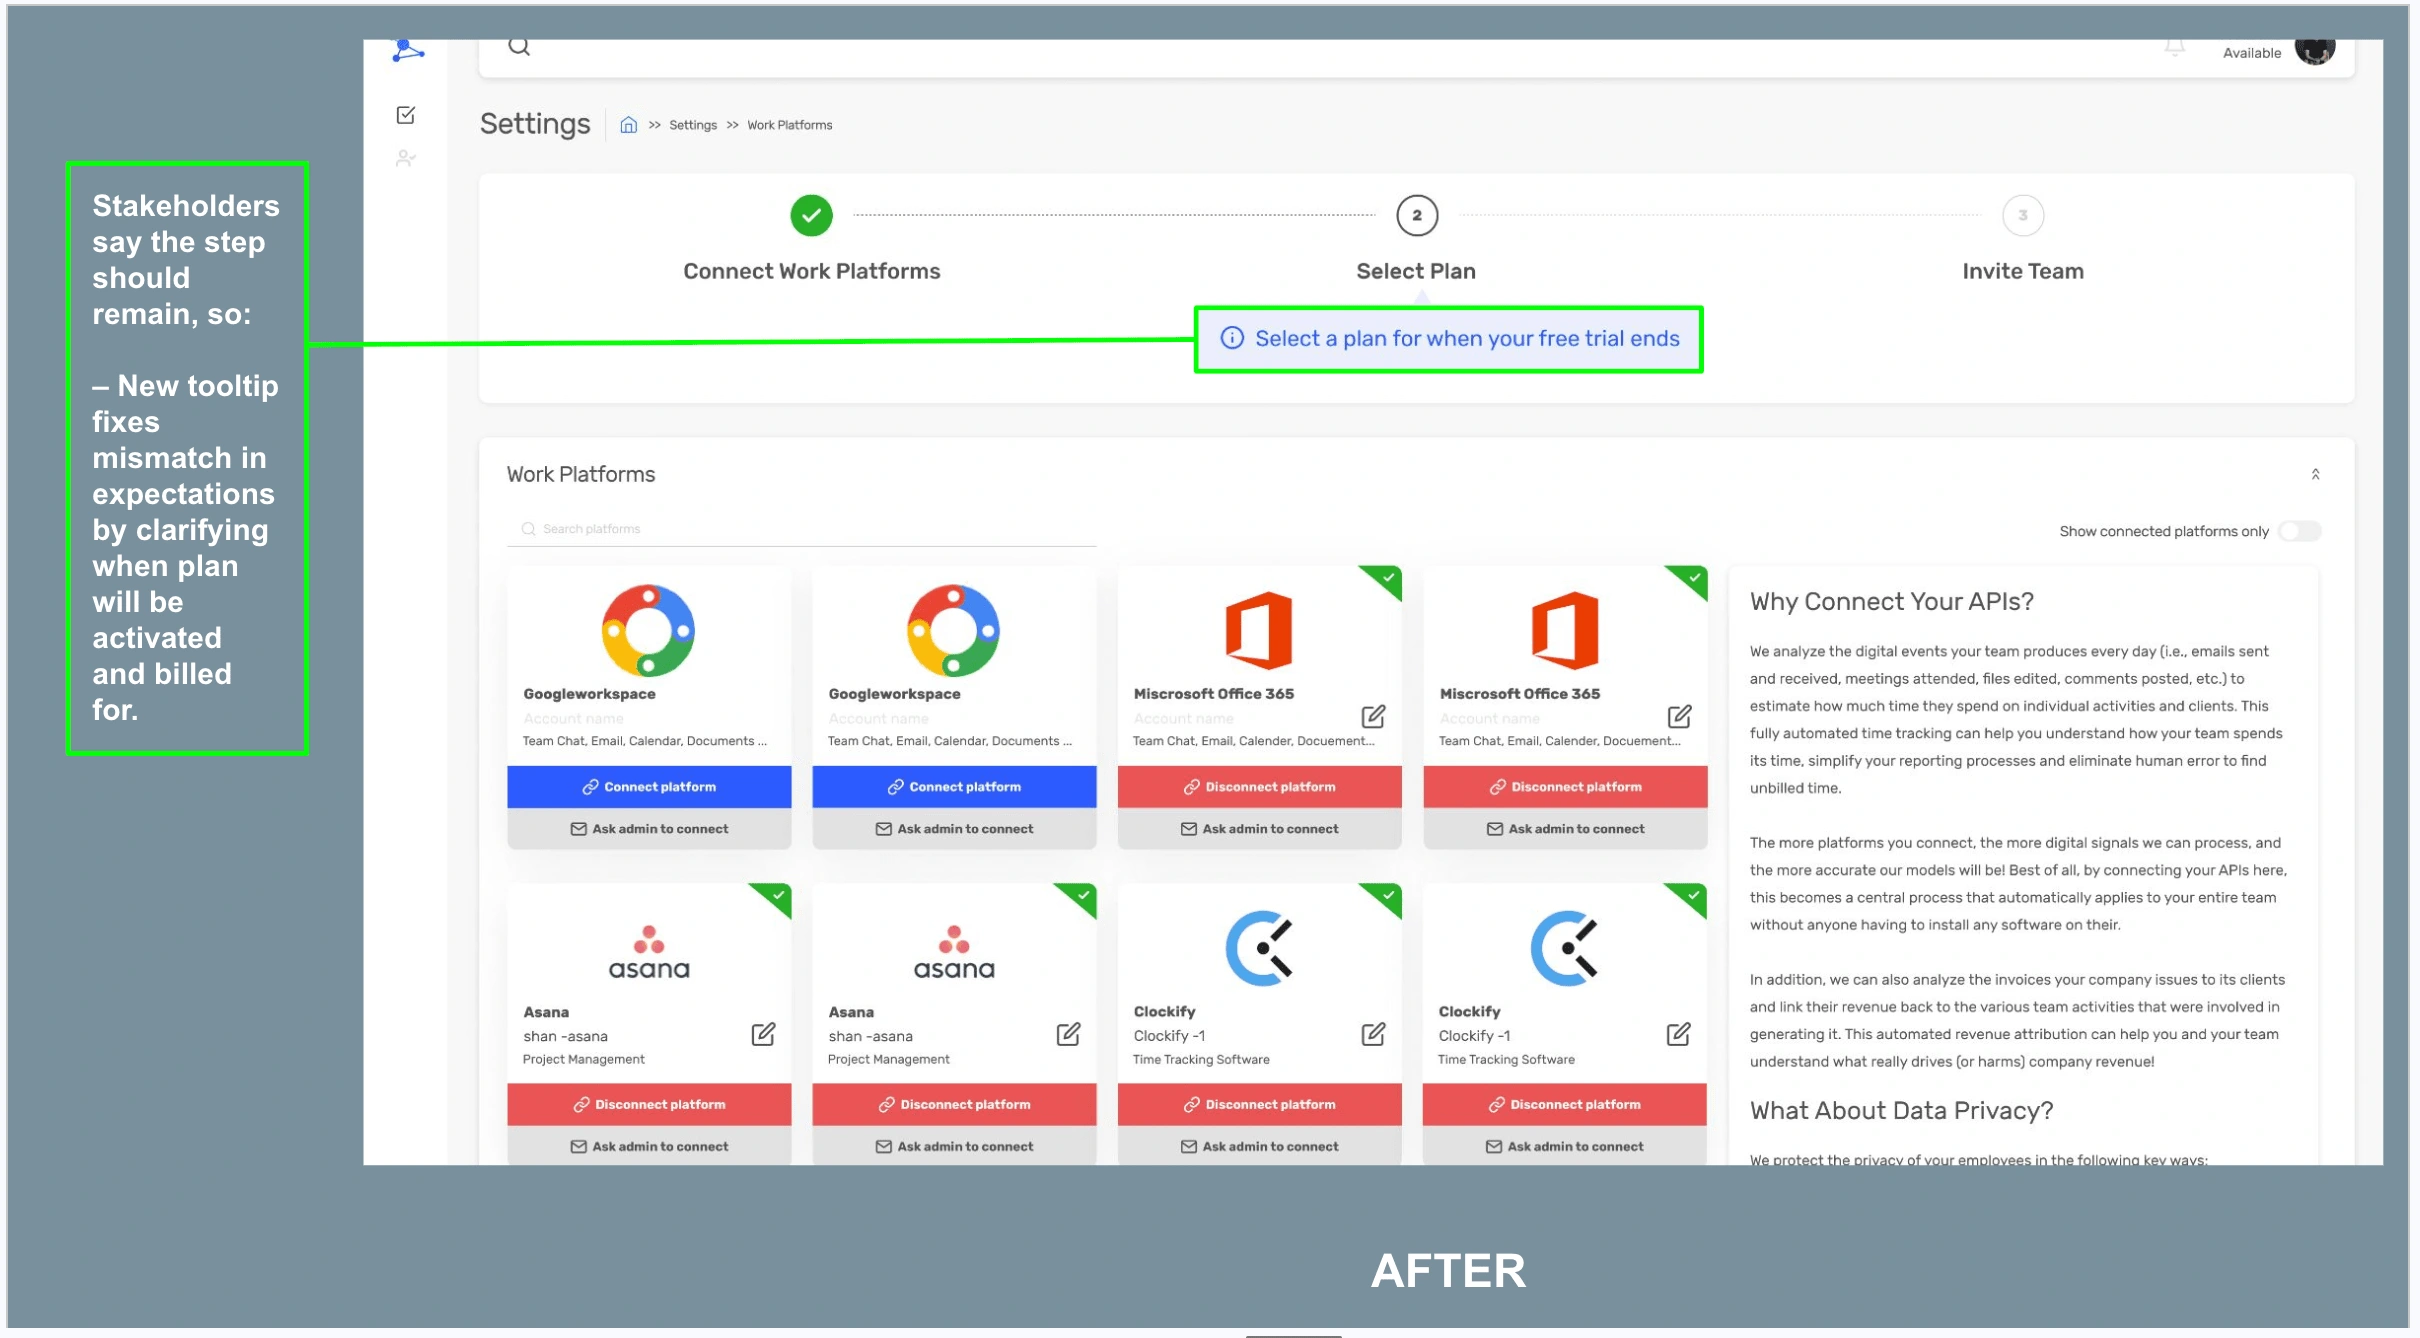The height and width of the screenshot is (1338, 2420).
Task: Edit first Microsoft Office 365 account name
Action: click(x=1373, y=716)
